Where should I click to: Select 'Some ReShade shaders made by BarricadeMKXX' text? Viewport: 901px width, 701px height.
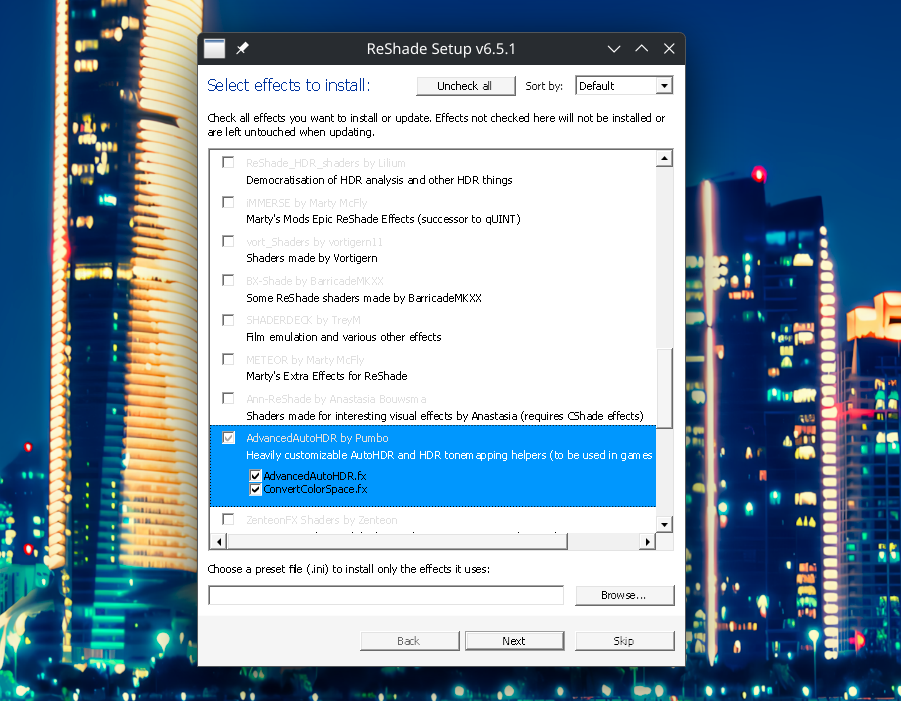pos(364,298)
